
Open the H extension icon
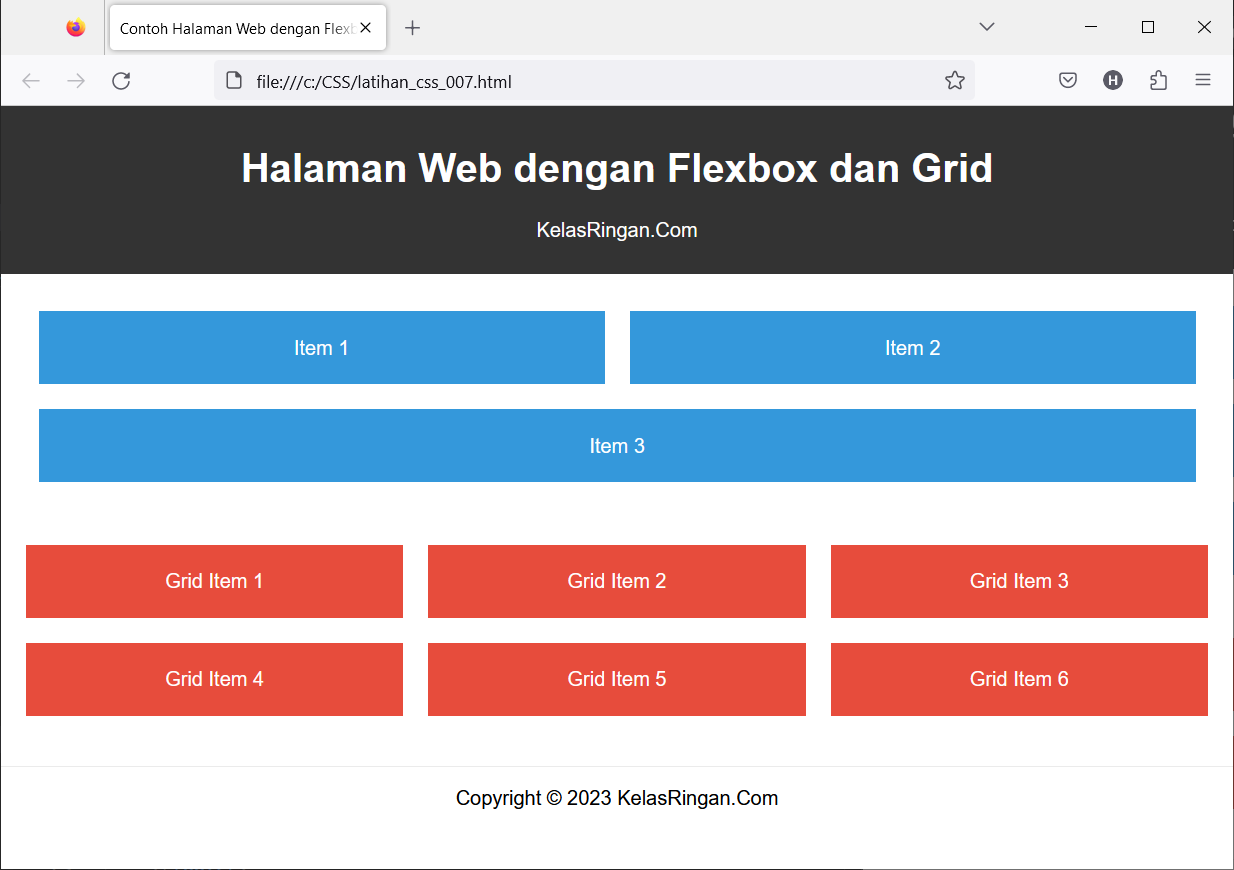click(x=1113, y=81)
